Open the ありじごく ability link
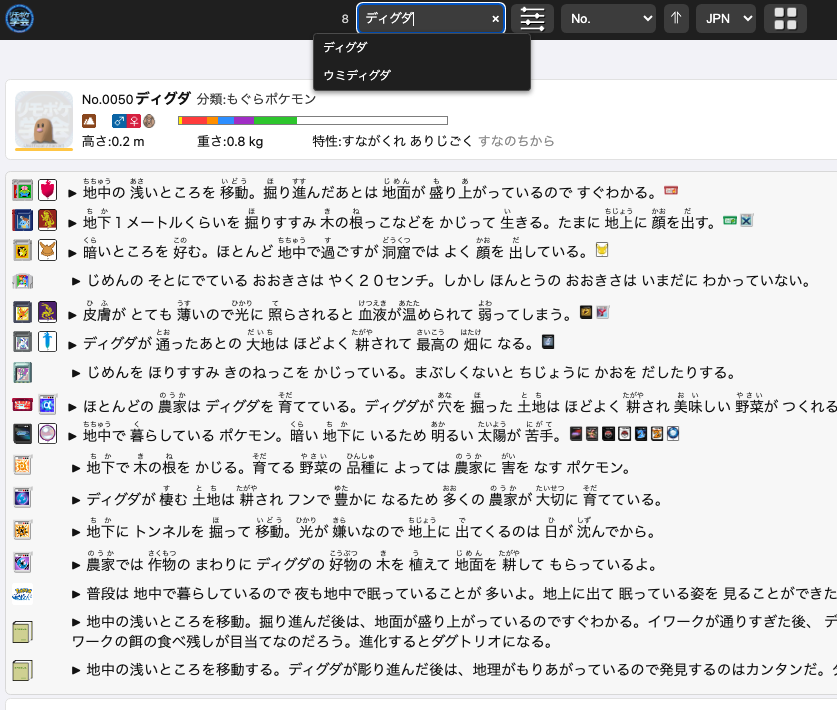 pyautogui.click(x=441, y=141)
